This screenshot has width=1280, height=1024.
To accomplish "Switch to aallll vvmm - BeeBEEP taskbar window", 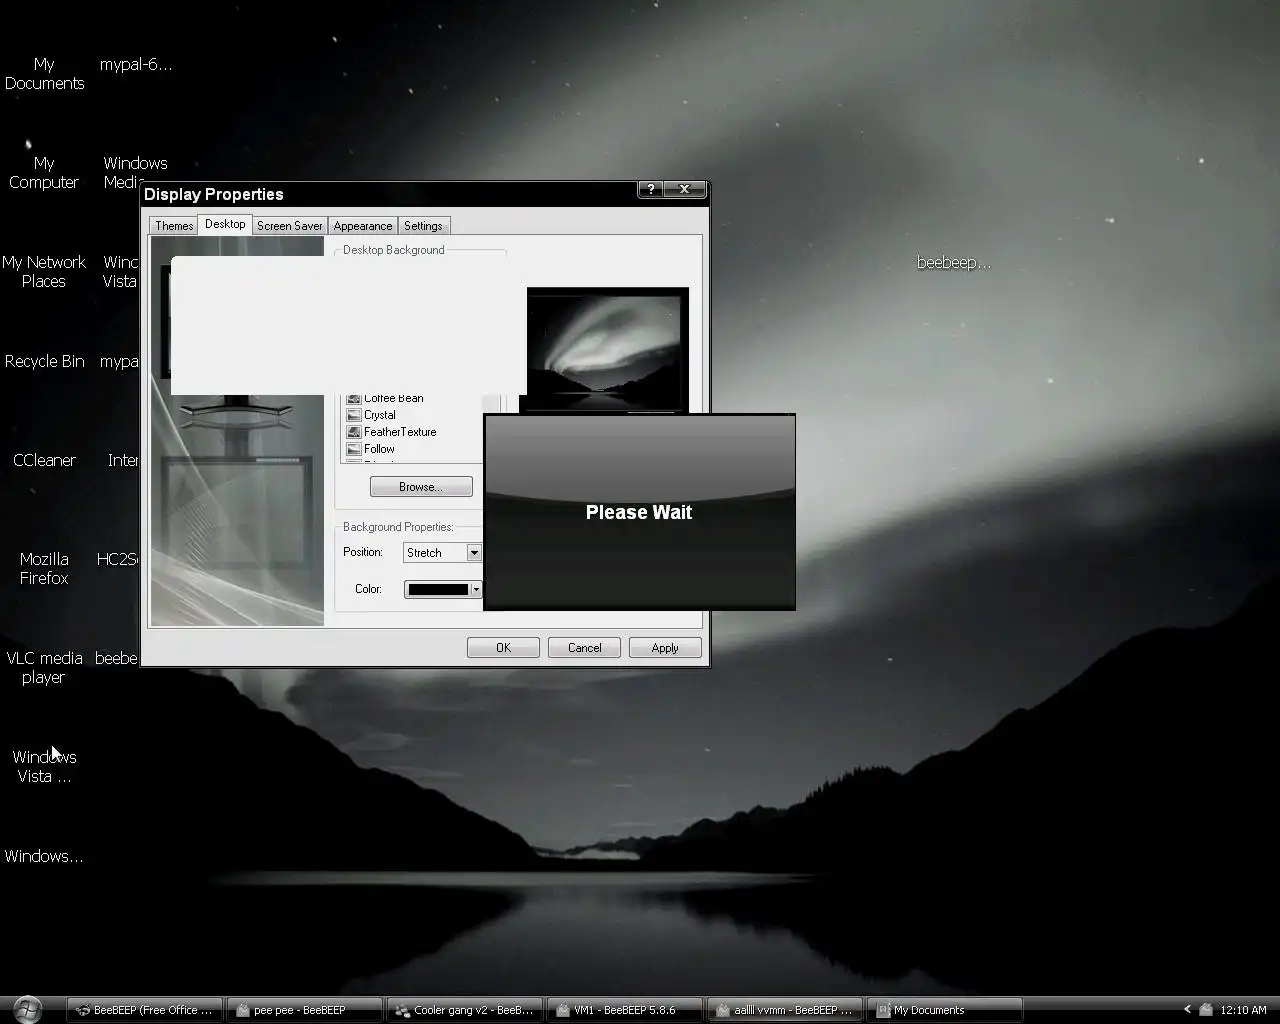I will (x=785, y=1010).
